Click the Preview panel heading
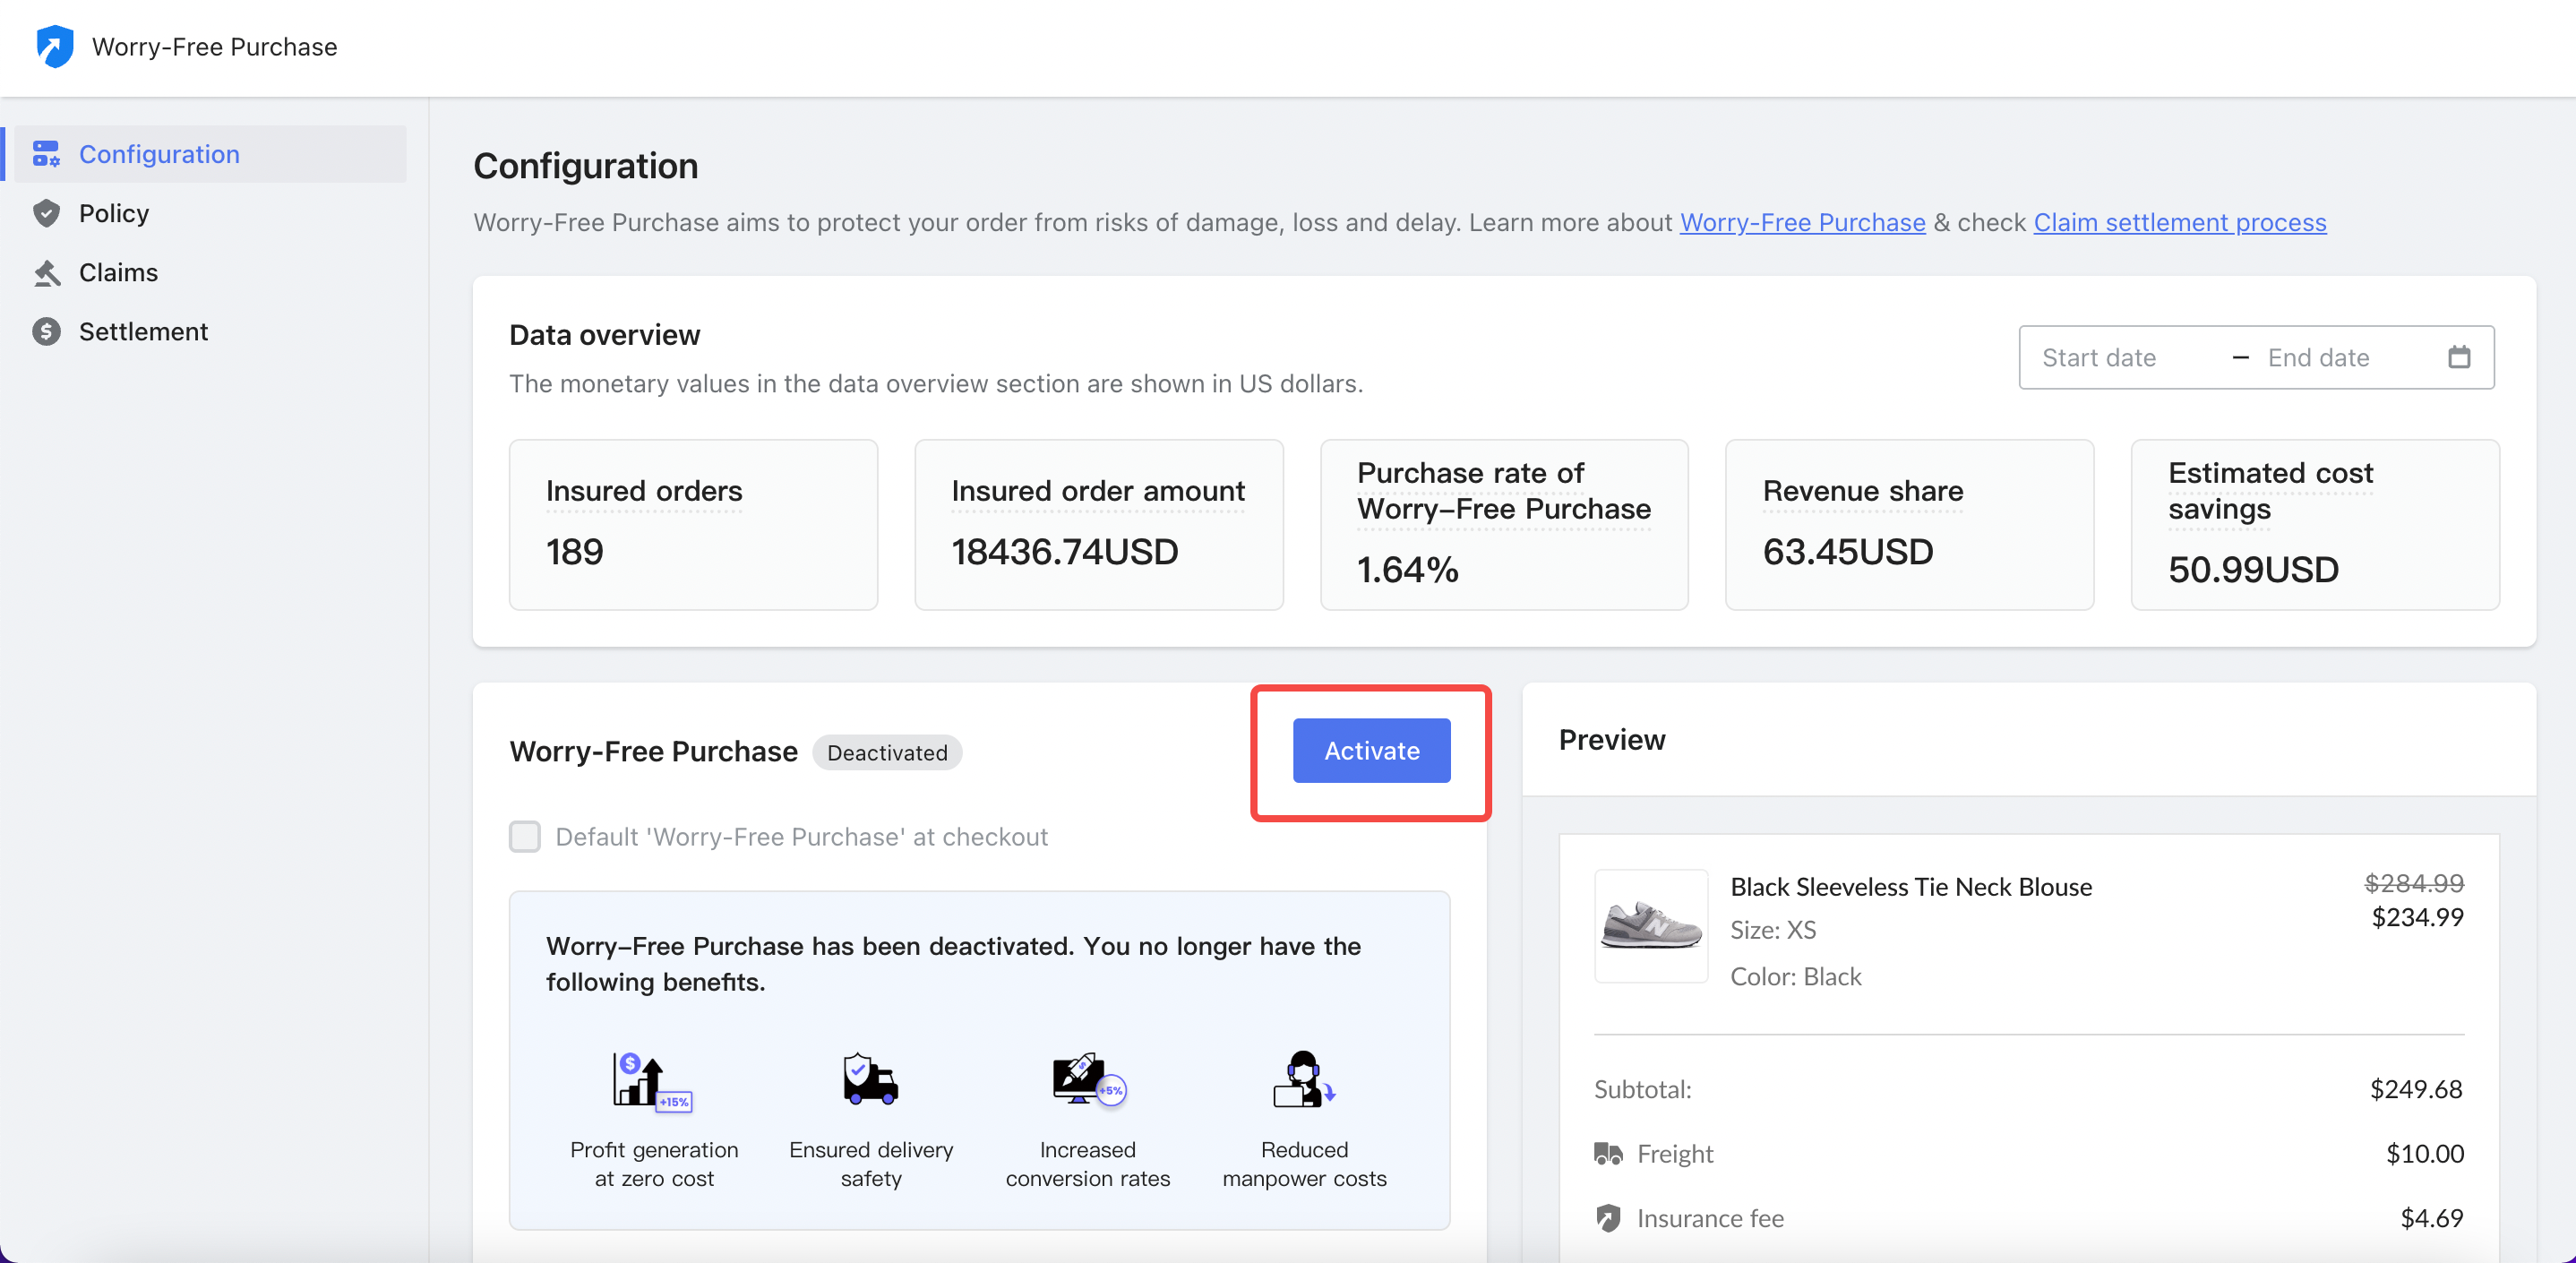The image size is (2576, 1263). pyautogui.click(x=1612, y=740)
